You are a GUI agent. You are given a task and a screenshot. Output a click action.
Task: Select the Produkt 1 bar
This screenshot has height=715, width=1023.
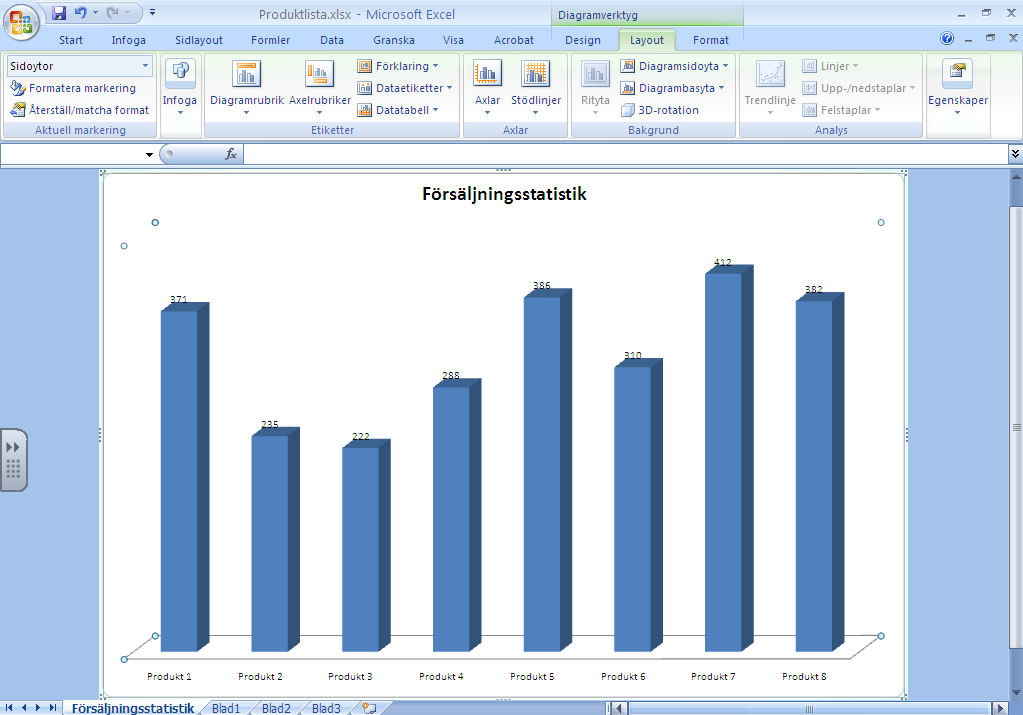[185, 478]
